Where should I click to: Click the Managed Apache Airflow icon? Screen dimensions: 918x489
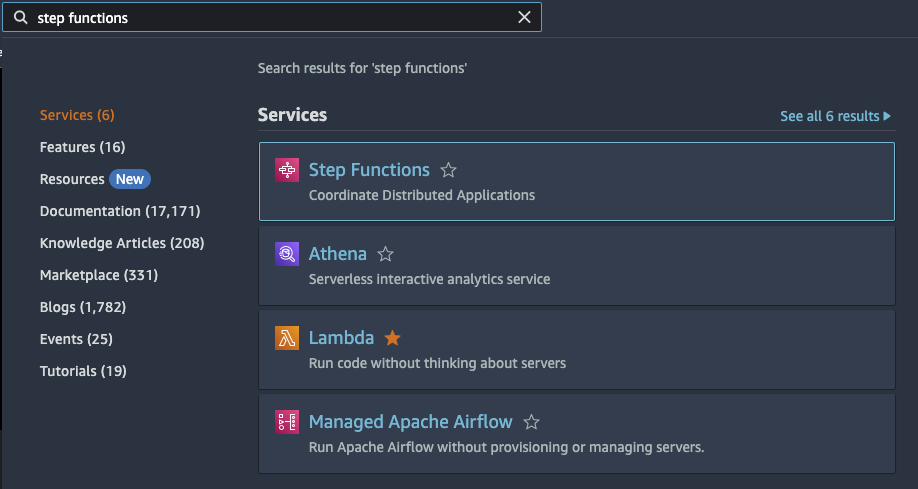(x=287, y=422)
